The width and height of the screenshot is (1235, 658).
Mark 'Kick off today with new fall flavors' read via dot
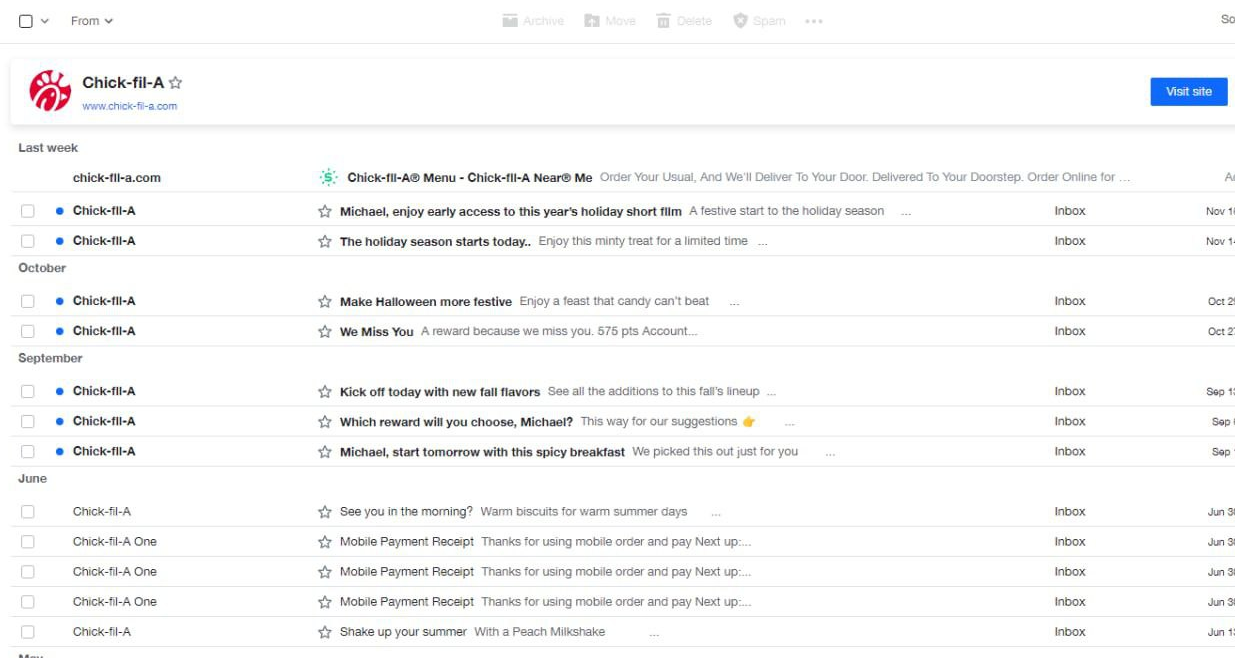[60, 391]
